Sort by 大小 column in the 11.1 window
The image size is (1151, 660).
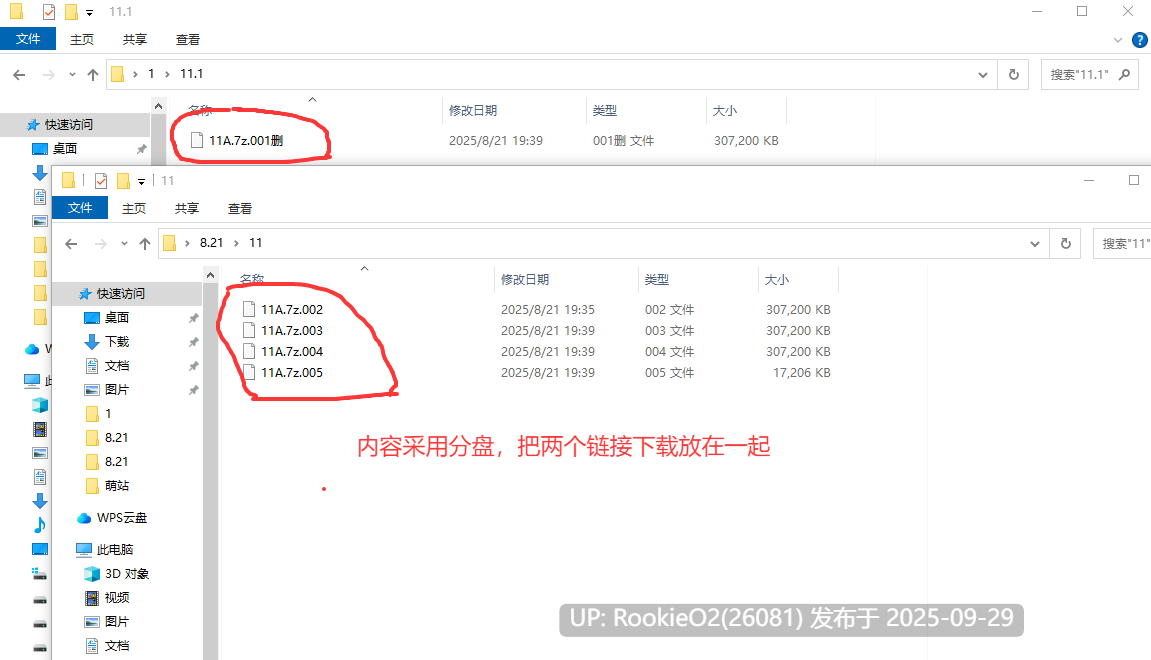(725, 111)
